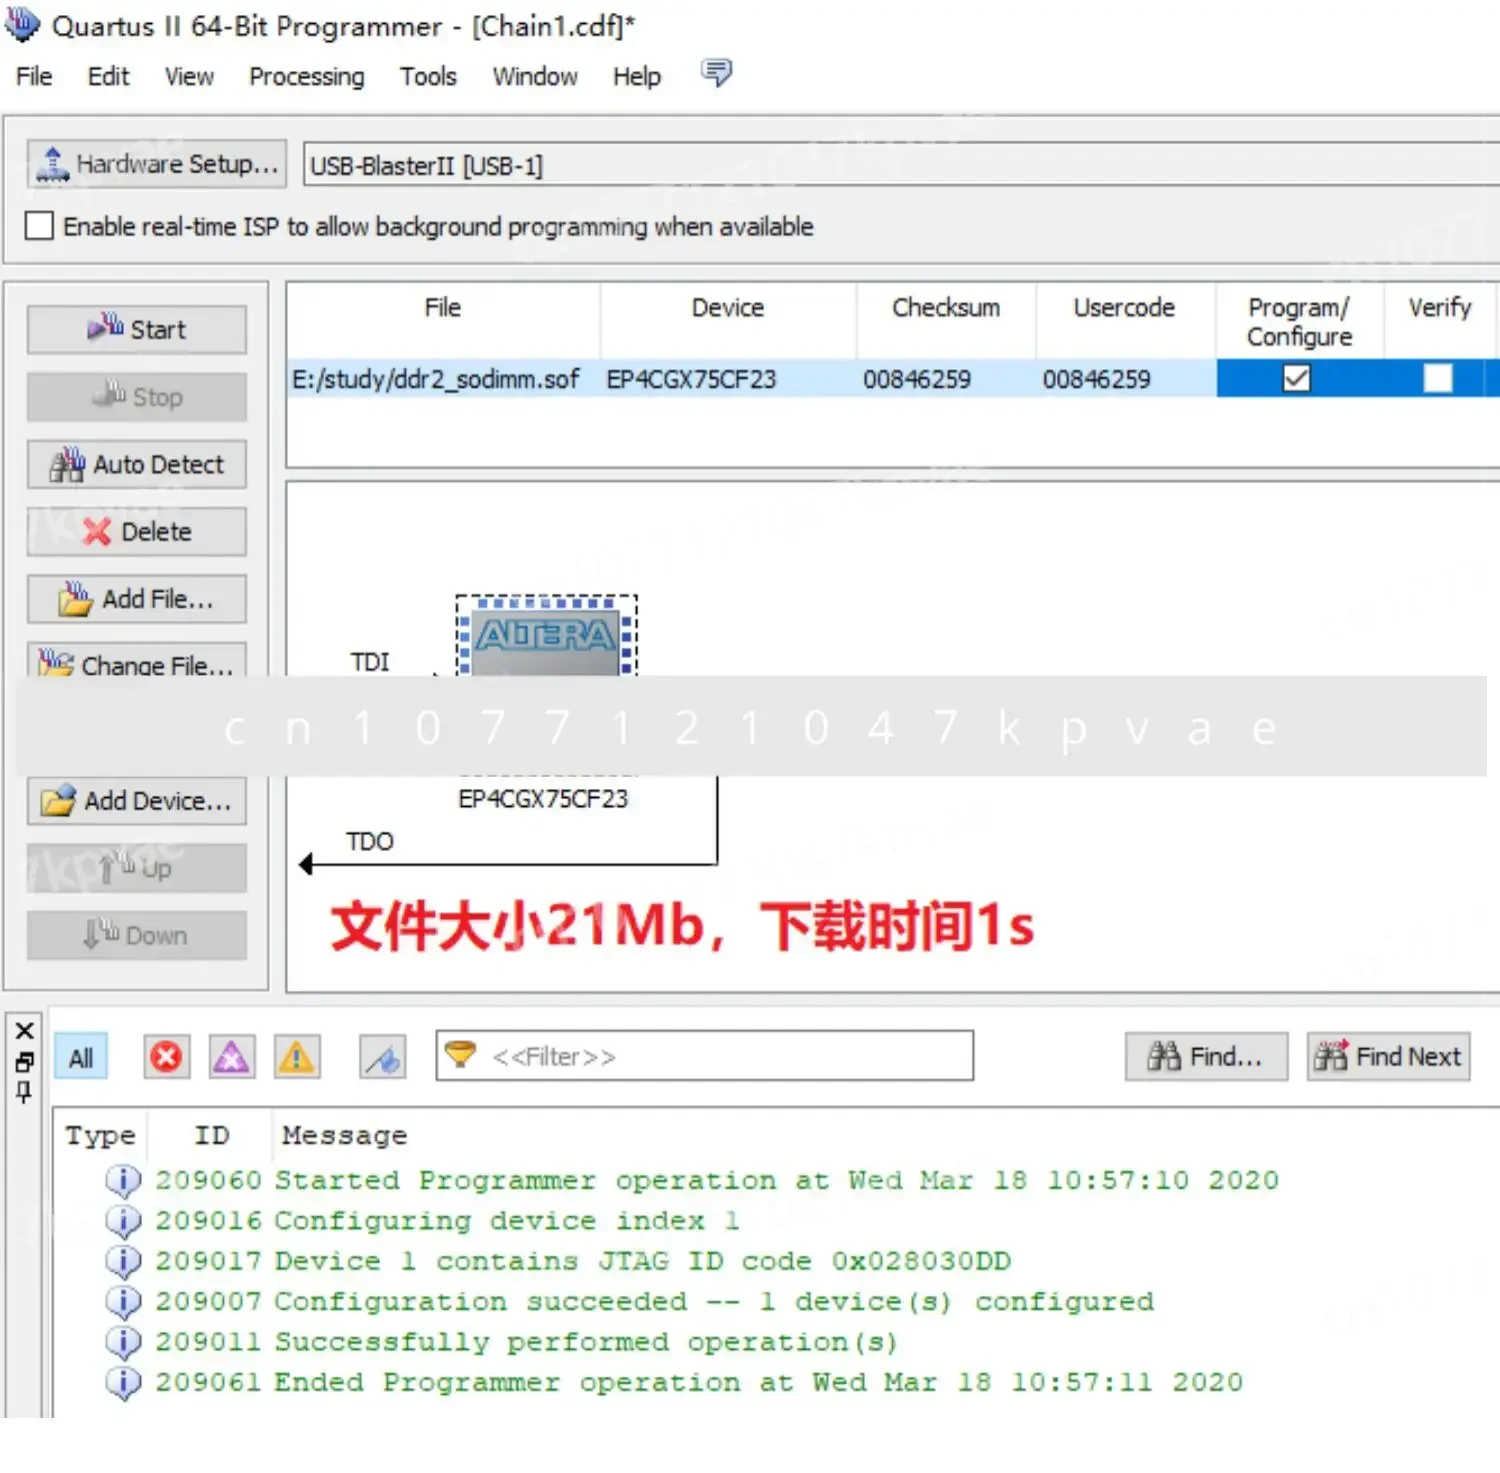Click info icon of message 209061
The image size is (1500, 1473).
pyautogui.click(x=123, y=1383)
